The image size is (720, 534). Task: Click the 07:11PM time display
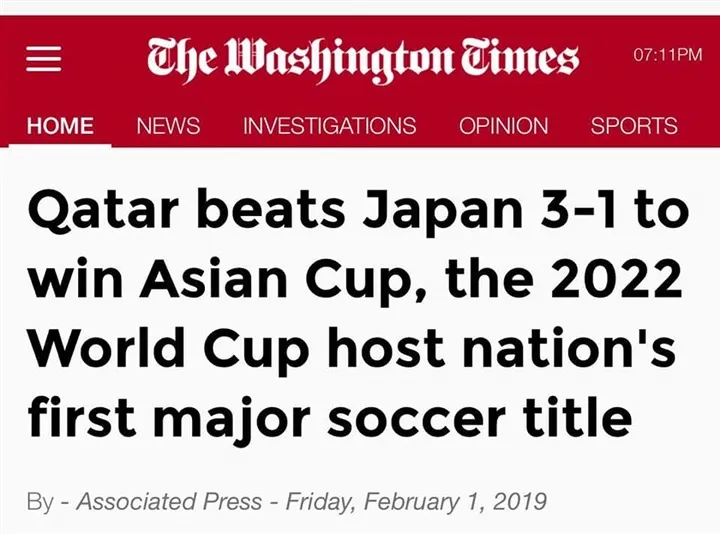click(668, 55)
